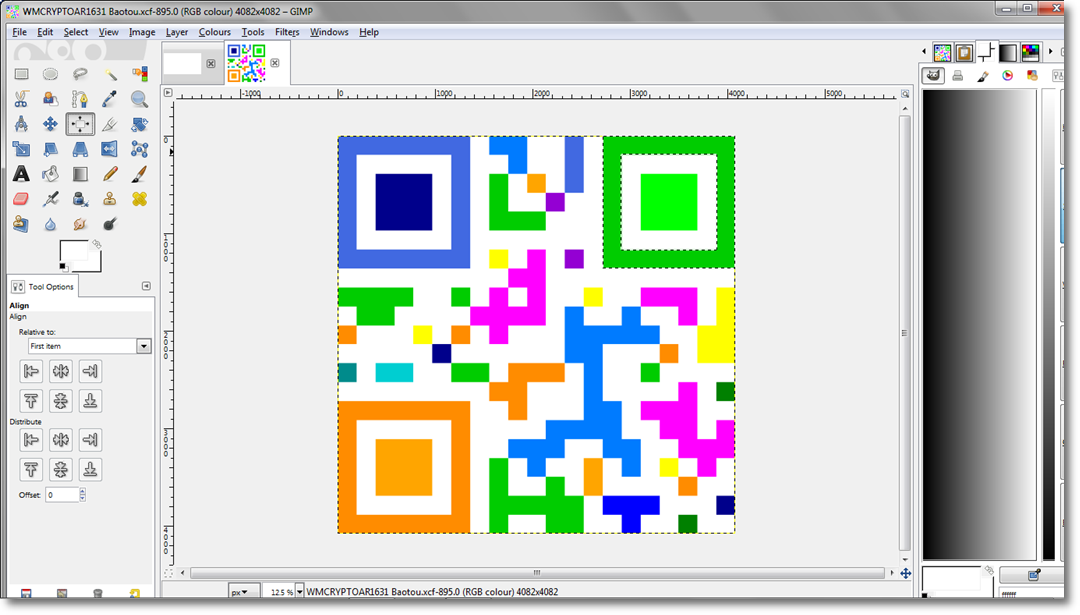Activate the Pencil tool
This screenshot has height=615, width=1080.
(110, 174)
